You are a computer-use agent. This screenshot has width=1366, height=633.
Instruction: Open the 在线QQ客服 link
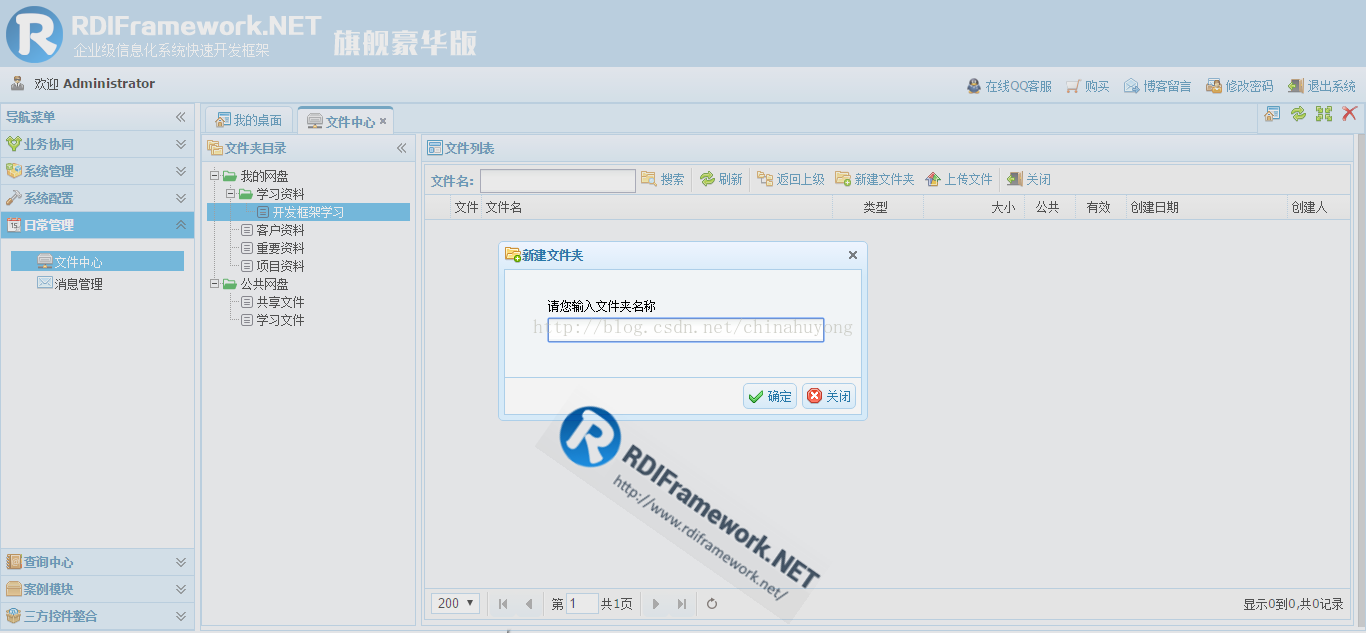pyautogui.click(x=1009, y=86)
